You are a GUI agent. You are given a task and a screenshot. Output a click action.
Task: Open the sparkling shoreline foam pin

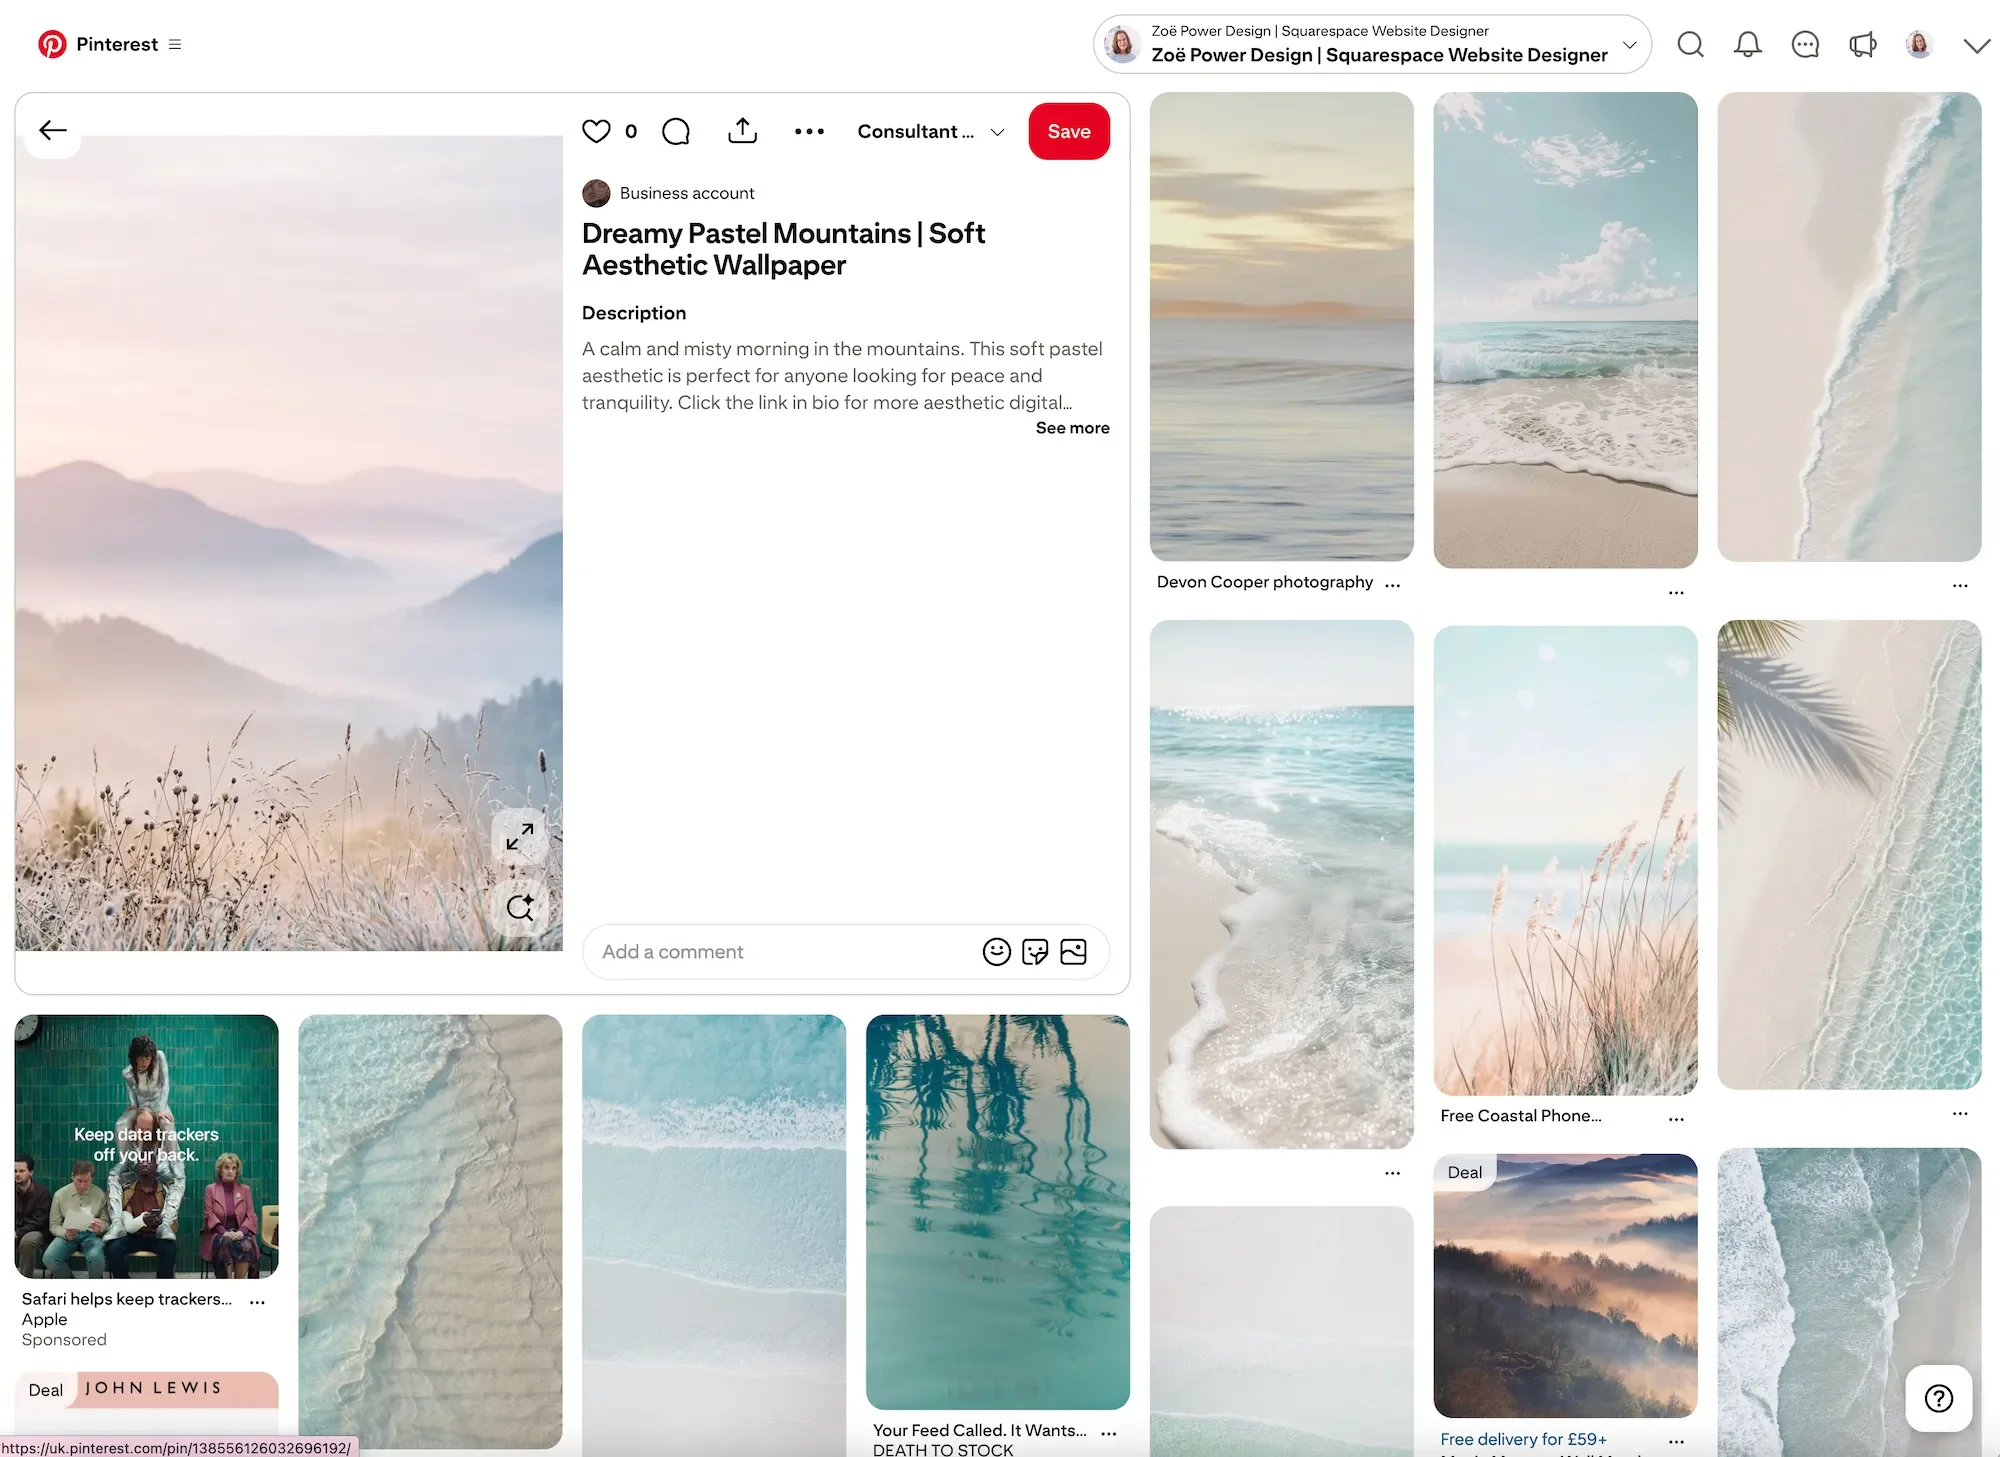point(1281,885)
